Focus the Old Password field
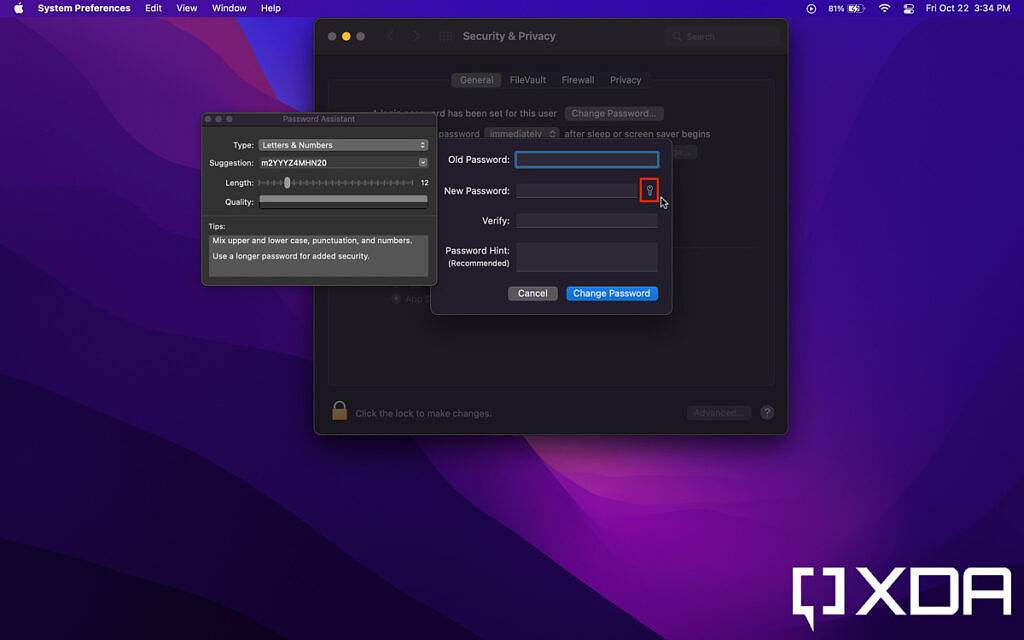Image resolution: width=1024 pixels, height=640 pixels. [586, 159]
